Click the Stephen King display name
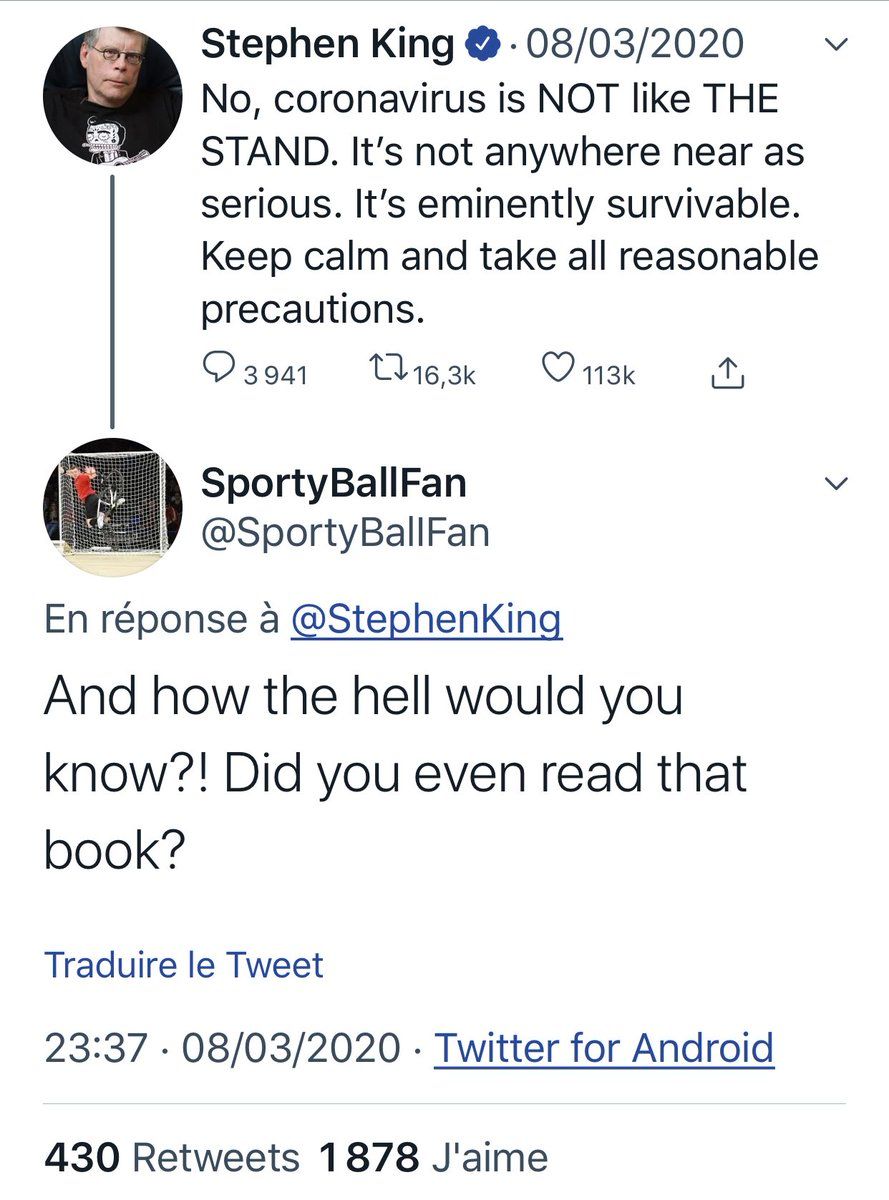This screenshot has width=889, height=1200. (328, 44)
